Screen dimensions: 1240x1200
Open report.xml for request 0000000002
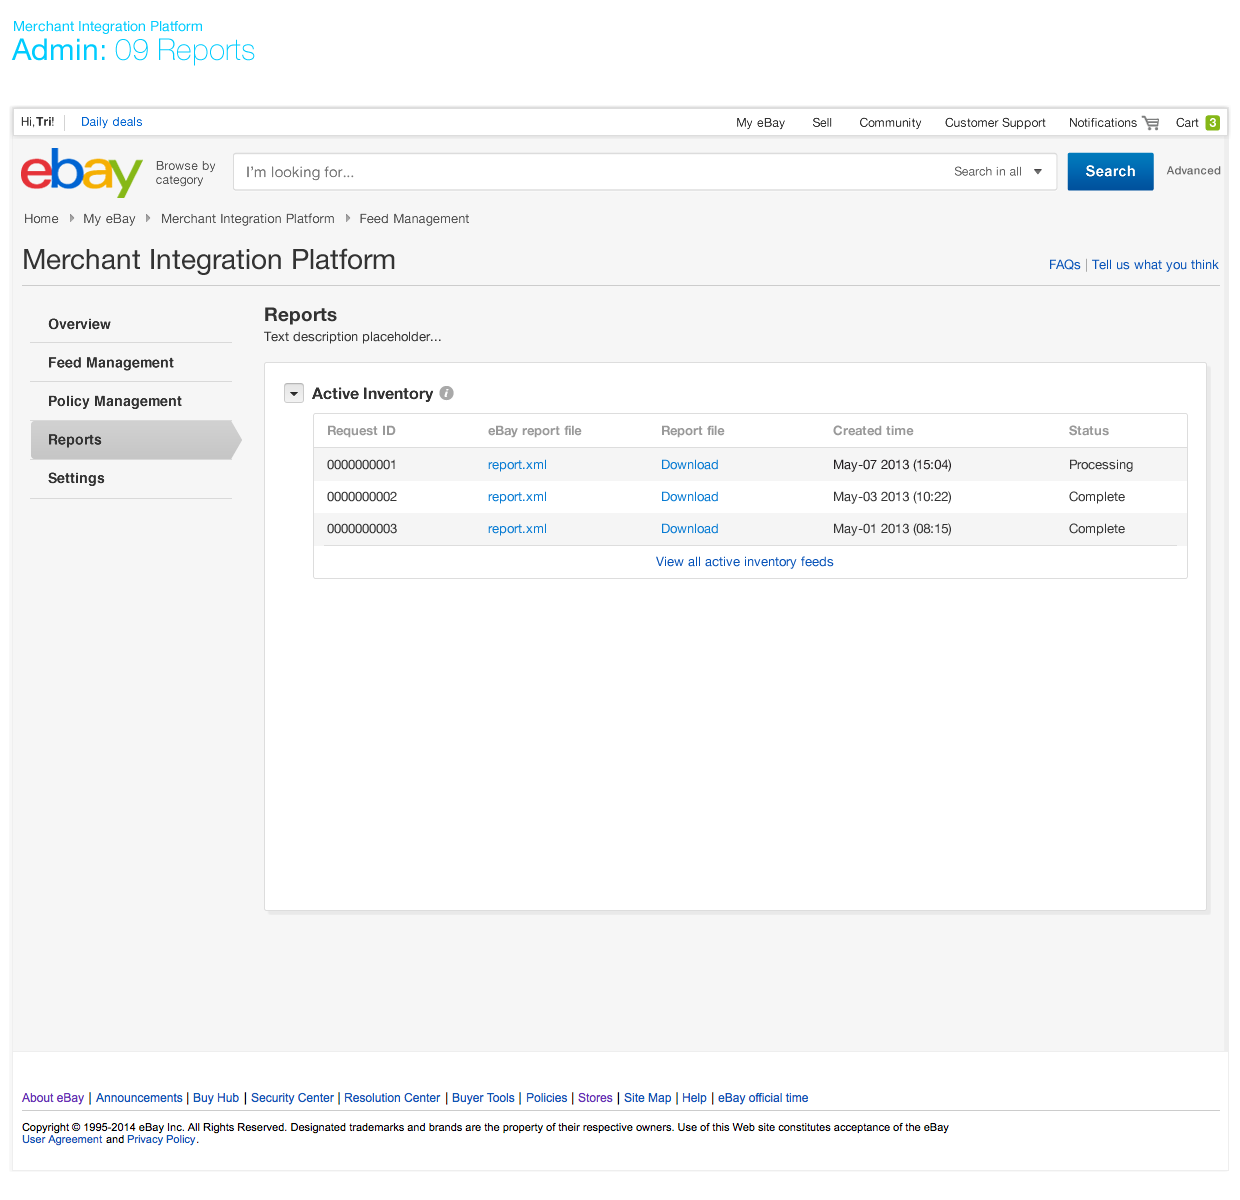coord(517,497)
